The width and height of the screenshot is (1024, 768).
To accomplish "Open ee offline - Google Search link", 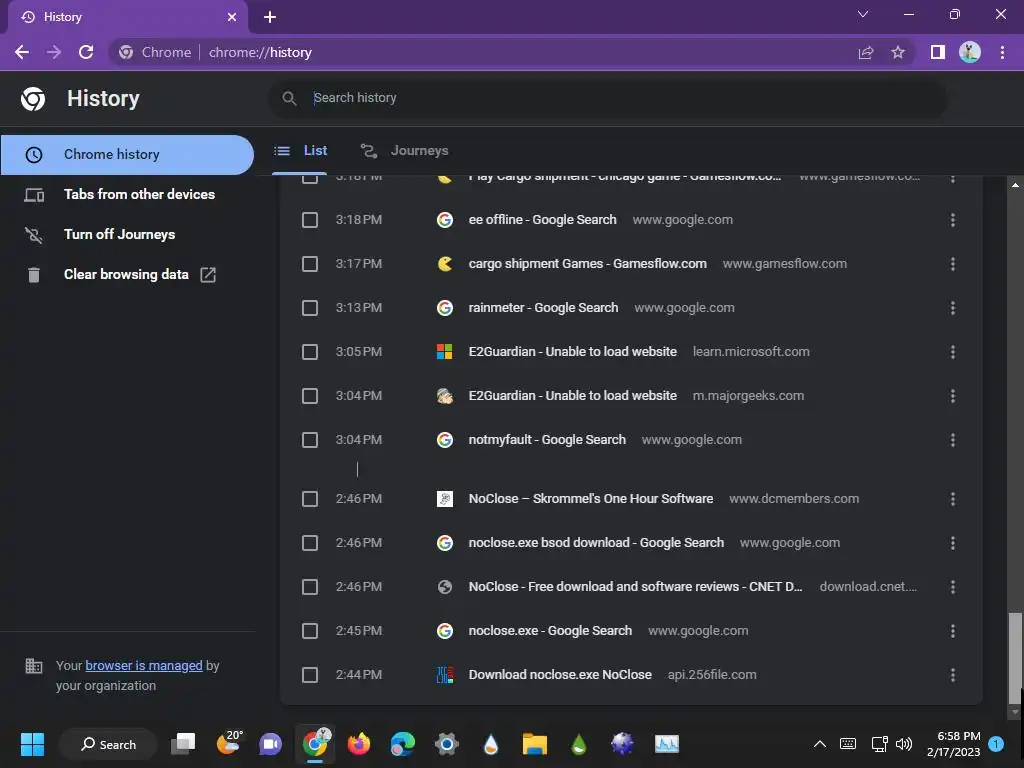I will pos(542,220).
